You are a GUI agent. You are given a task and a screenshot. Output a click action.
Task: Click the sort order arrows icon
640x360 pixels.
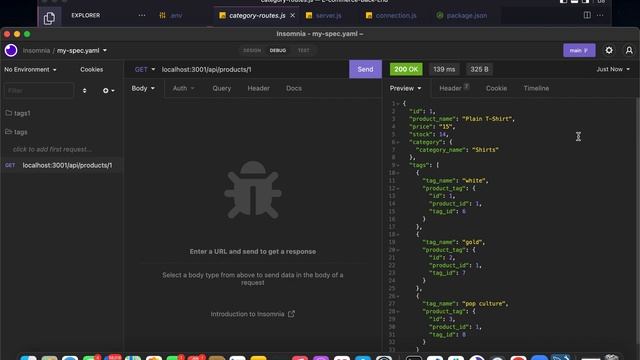coord(84,91)
